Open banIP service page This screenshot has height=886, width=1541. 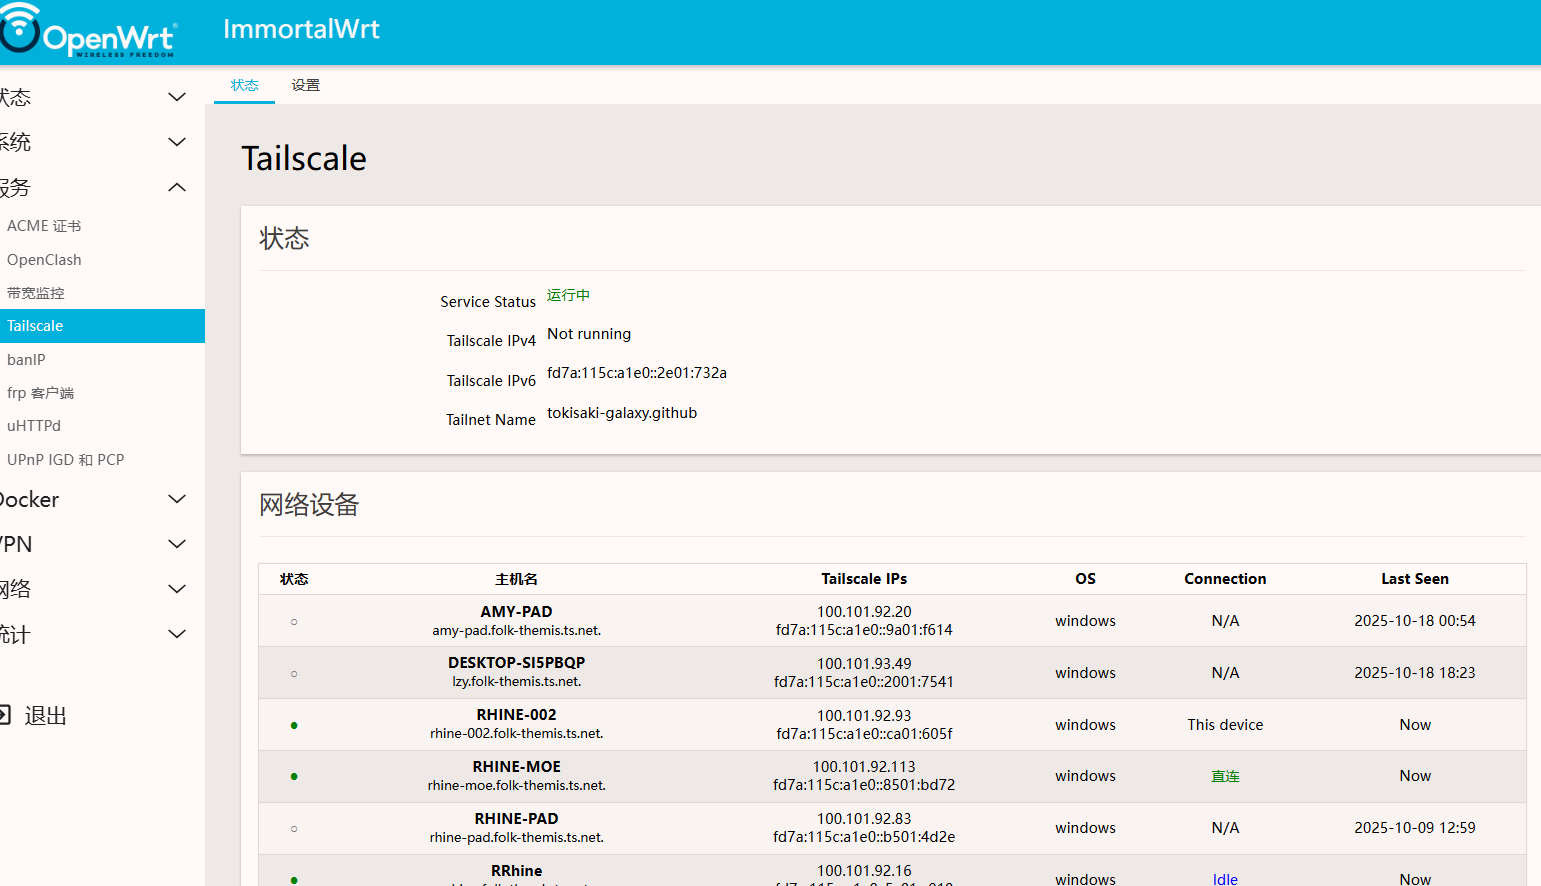[26, 360]
